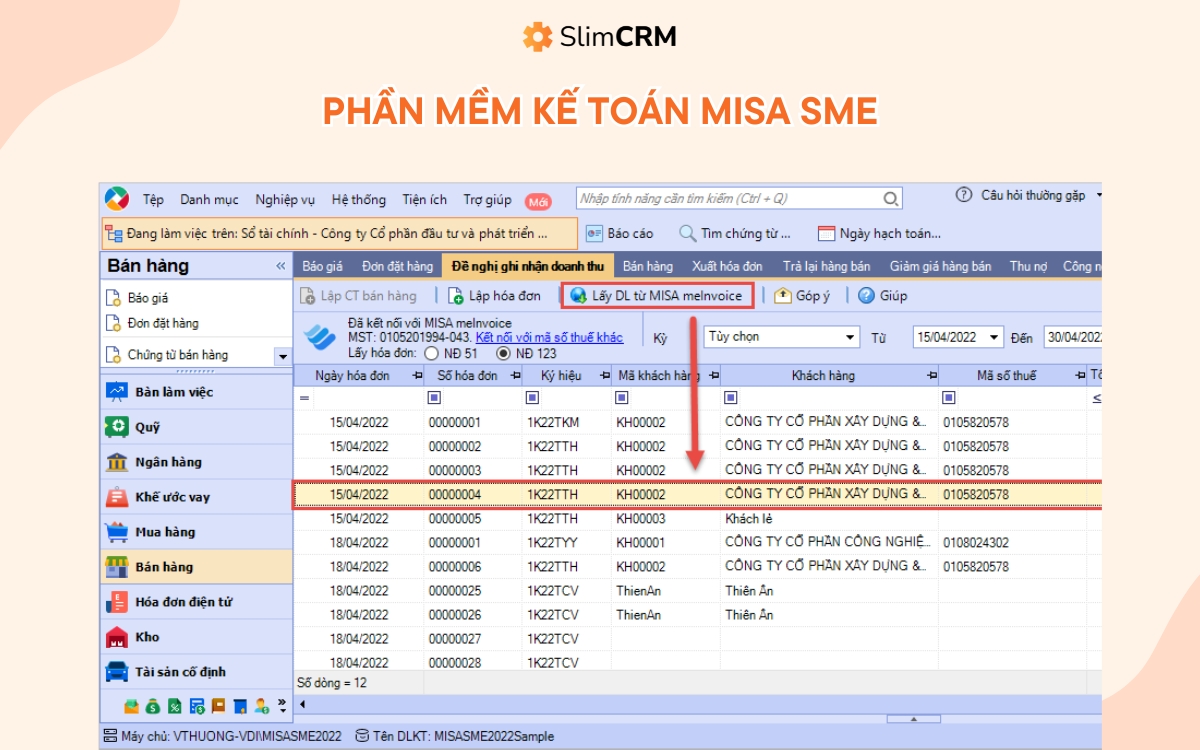Open the Tài sản cố định car icon
This screenshot has width=1200, height=750.
tap(118, 672)
